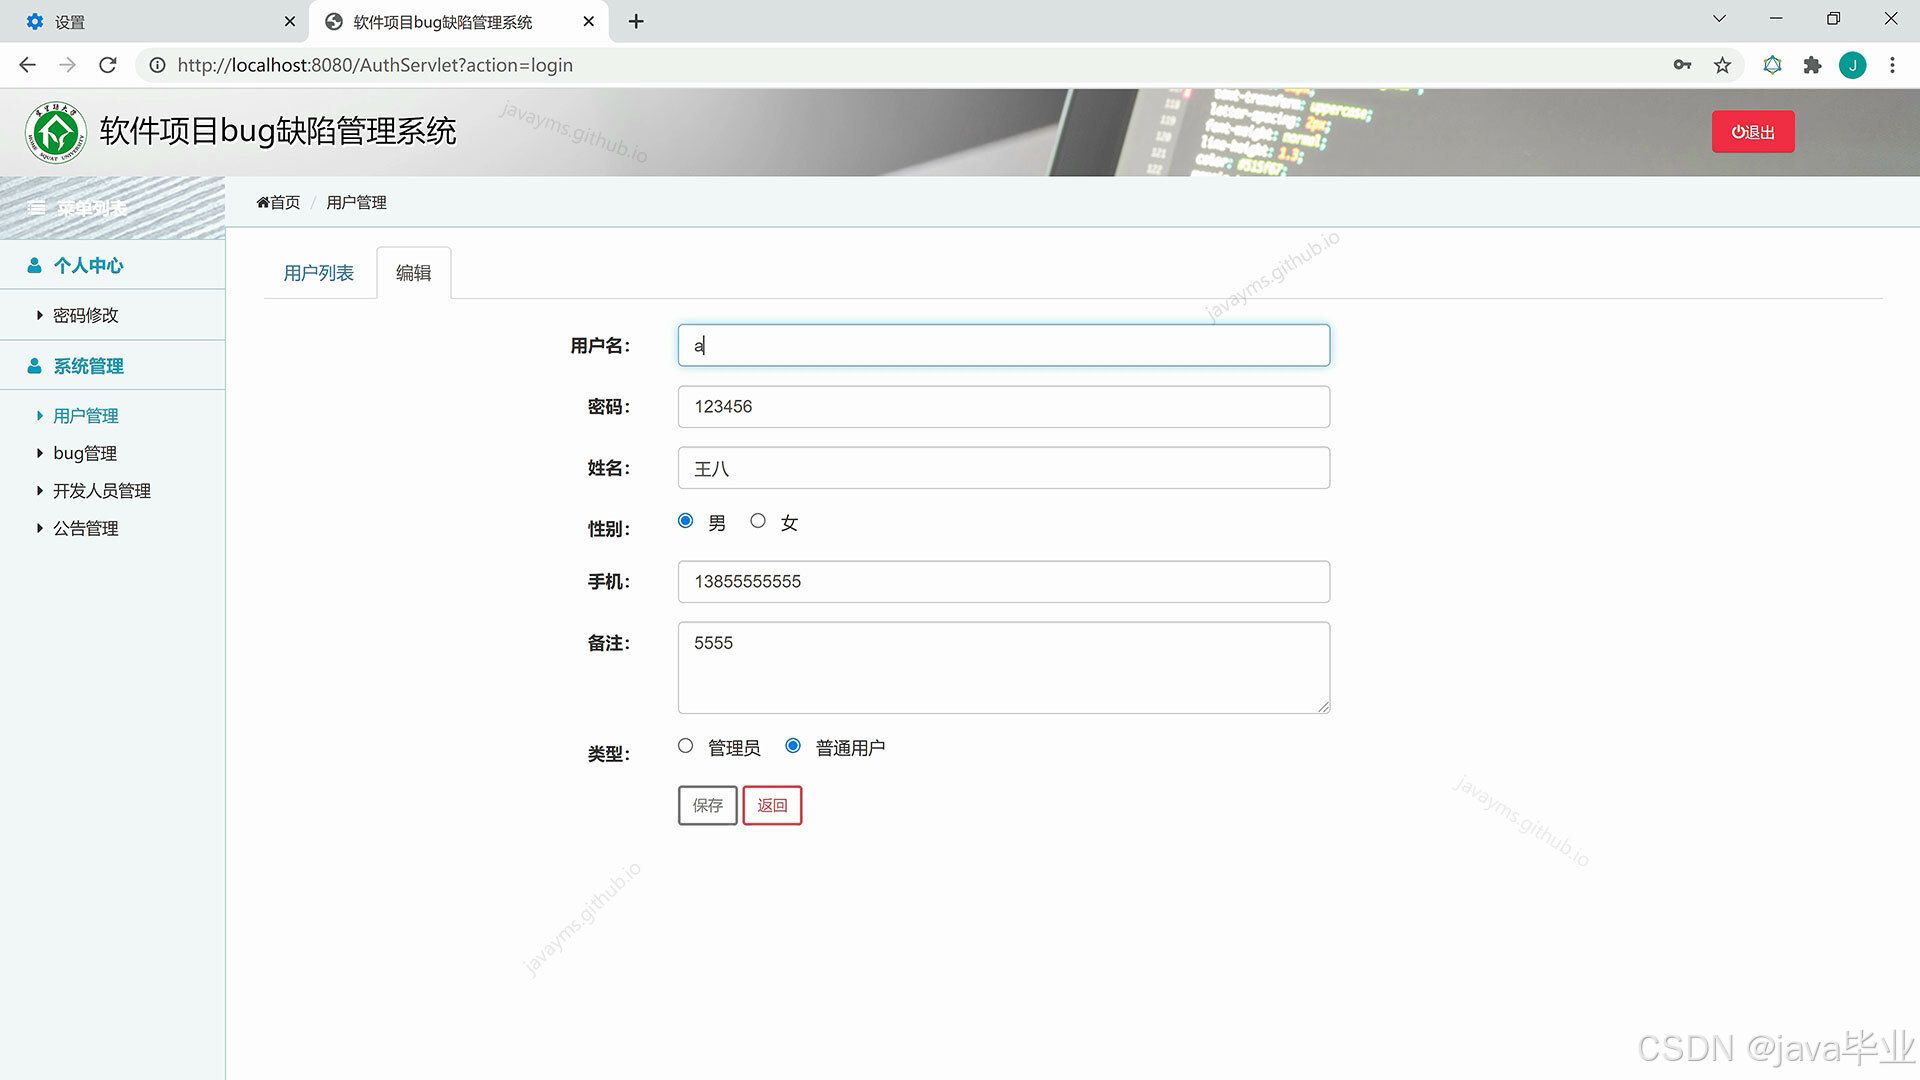Select the 编辑 tab
This screenshot has width=1920, height=1080.
tap(414, 273)
